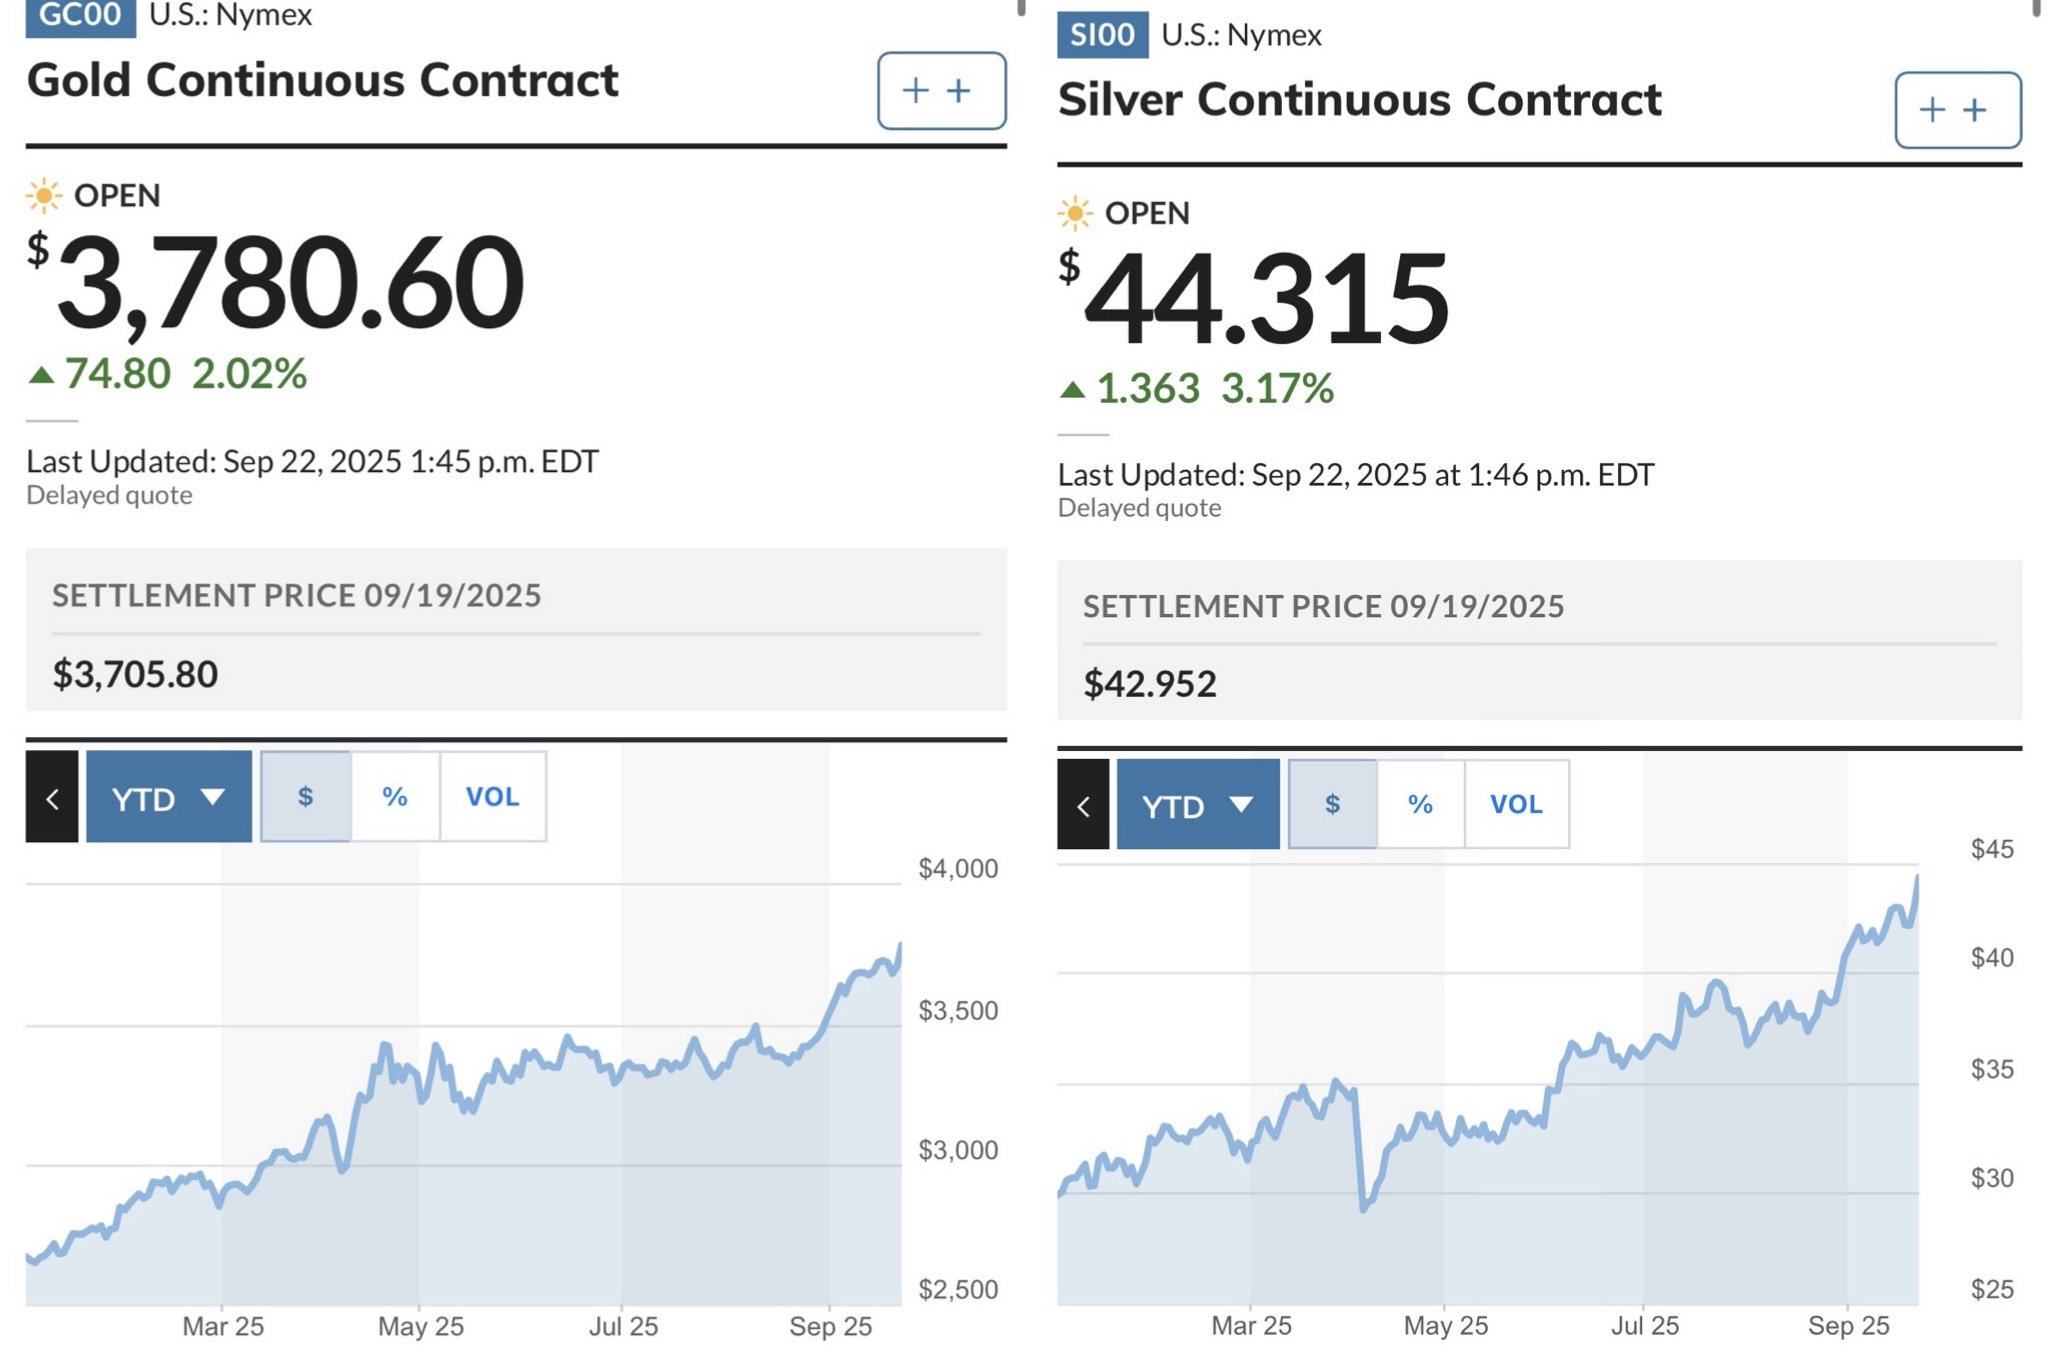Open the Silver chart YTD range dropdown

point(1197,805)
